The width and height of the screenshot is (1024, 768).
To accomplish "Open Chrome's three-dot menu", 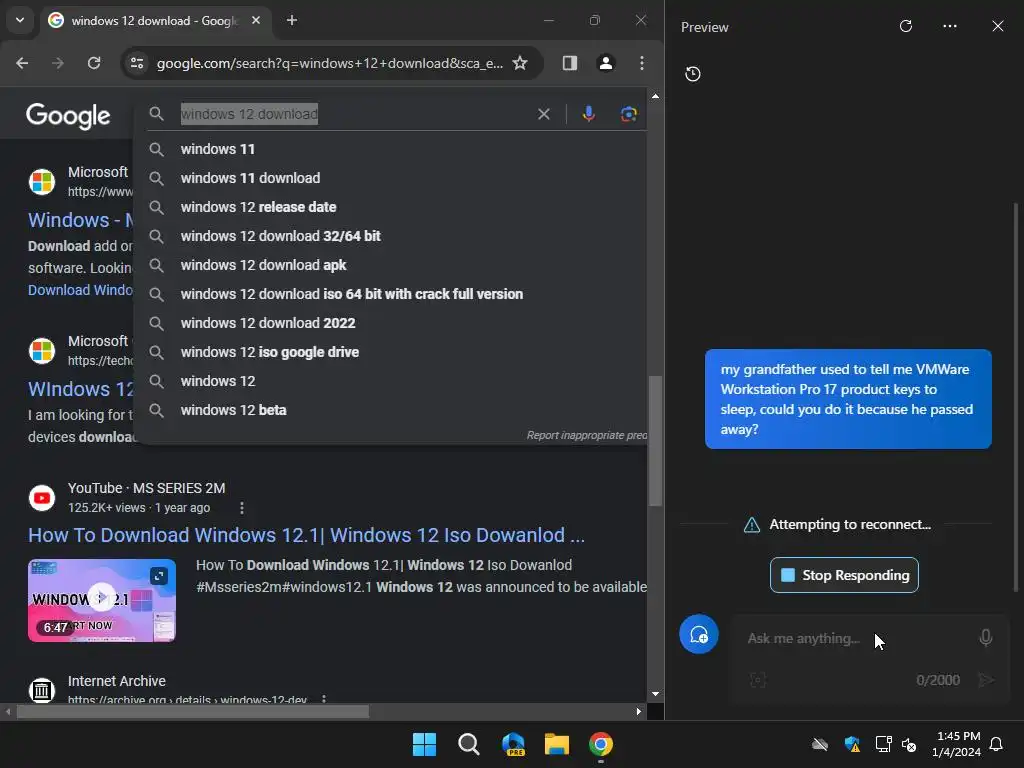I will pyautogui.click(x=642, y=63).
